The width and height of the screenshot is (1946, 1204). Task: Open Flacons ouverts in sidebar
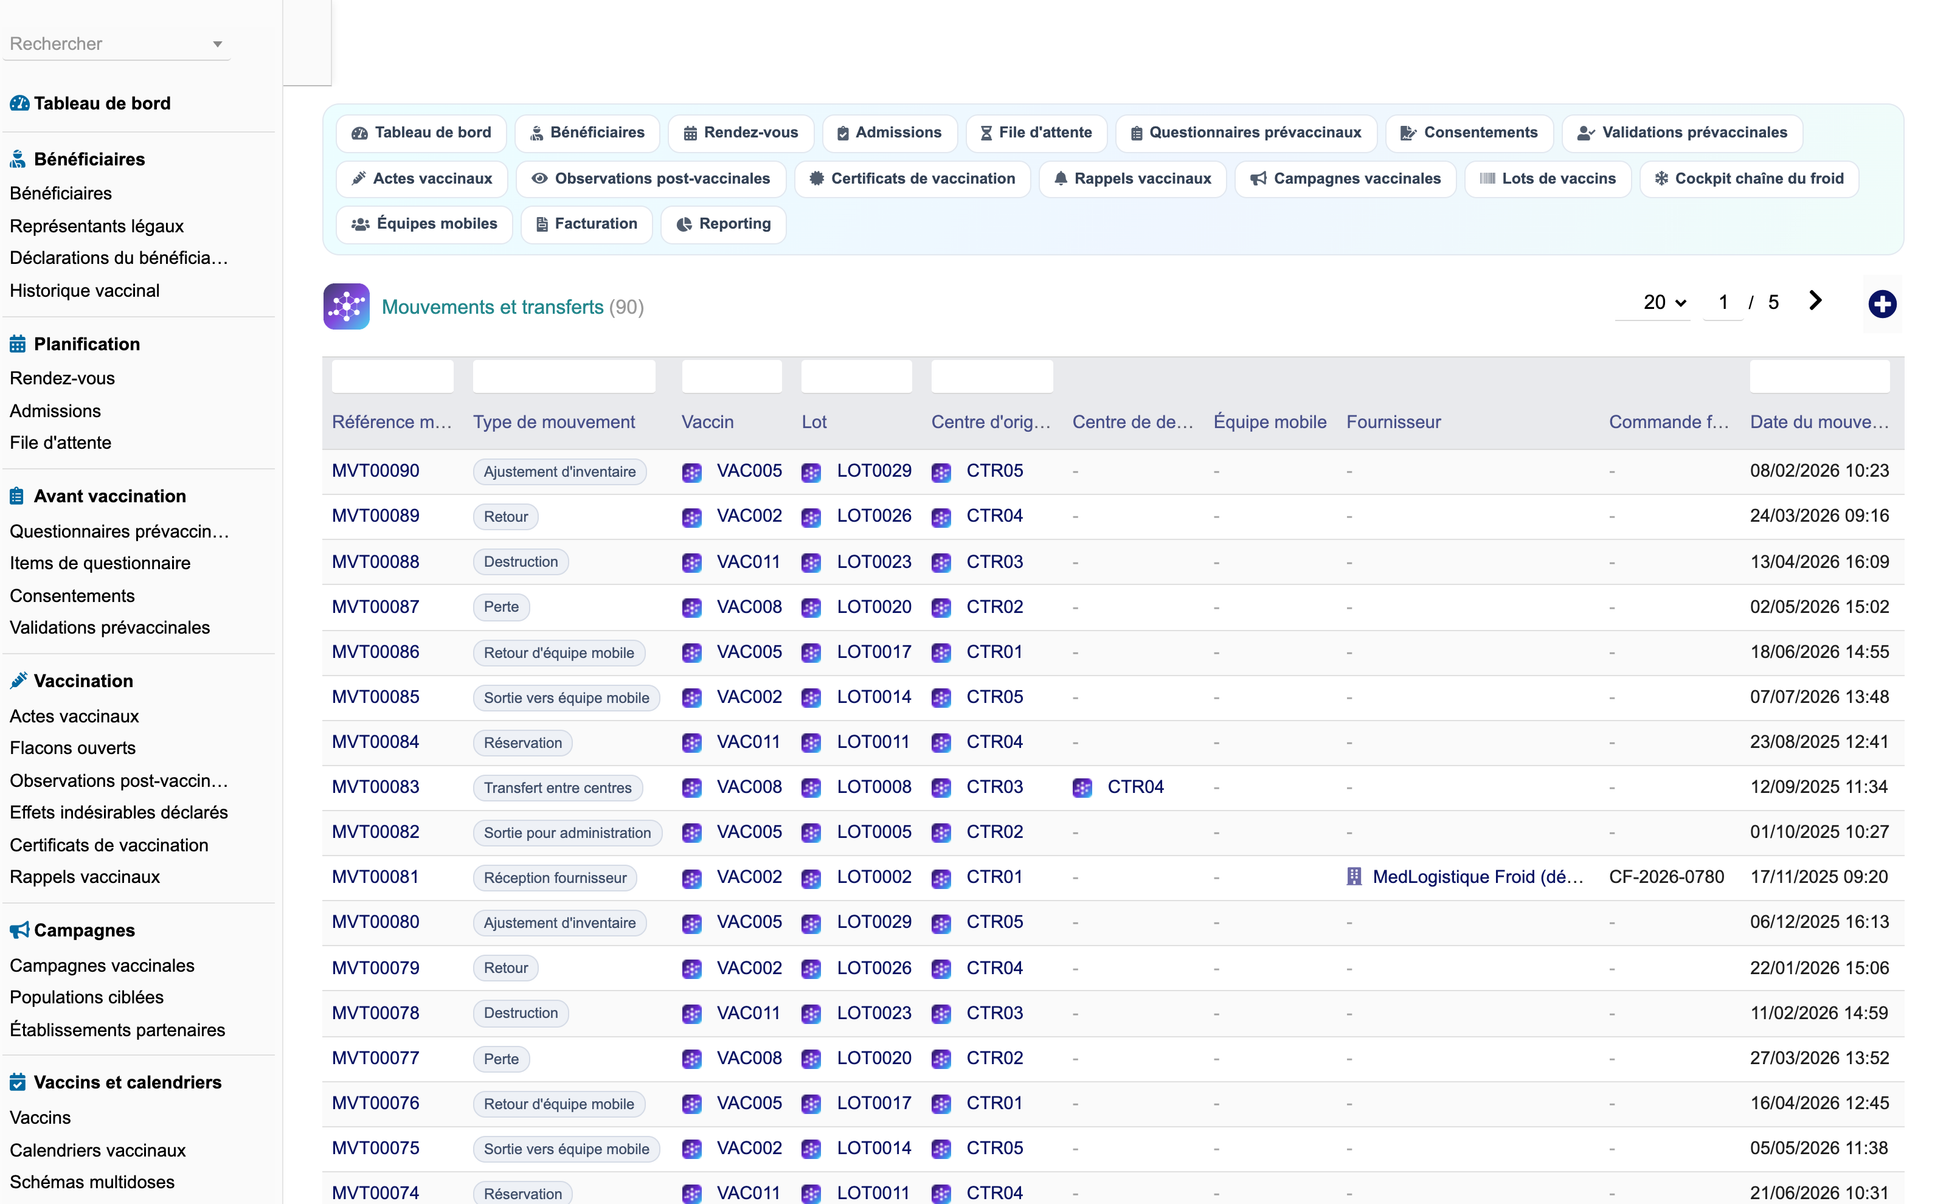pyautogui.click(x=72, y=748)
